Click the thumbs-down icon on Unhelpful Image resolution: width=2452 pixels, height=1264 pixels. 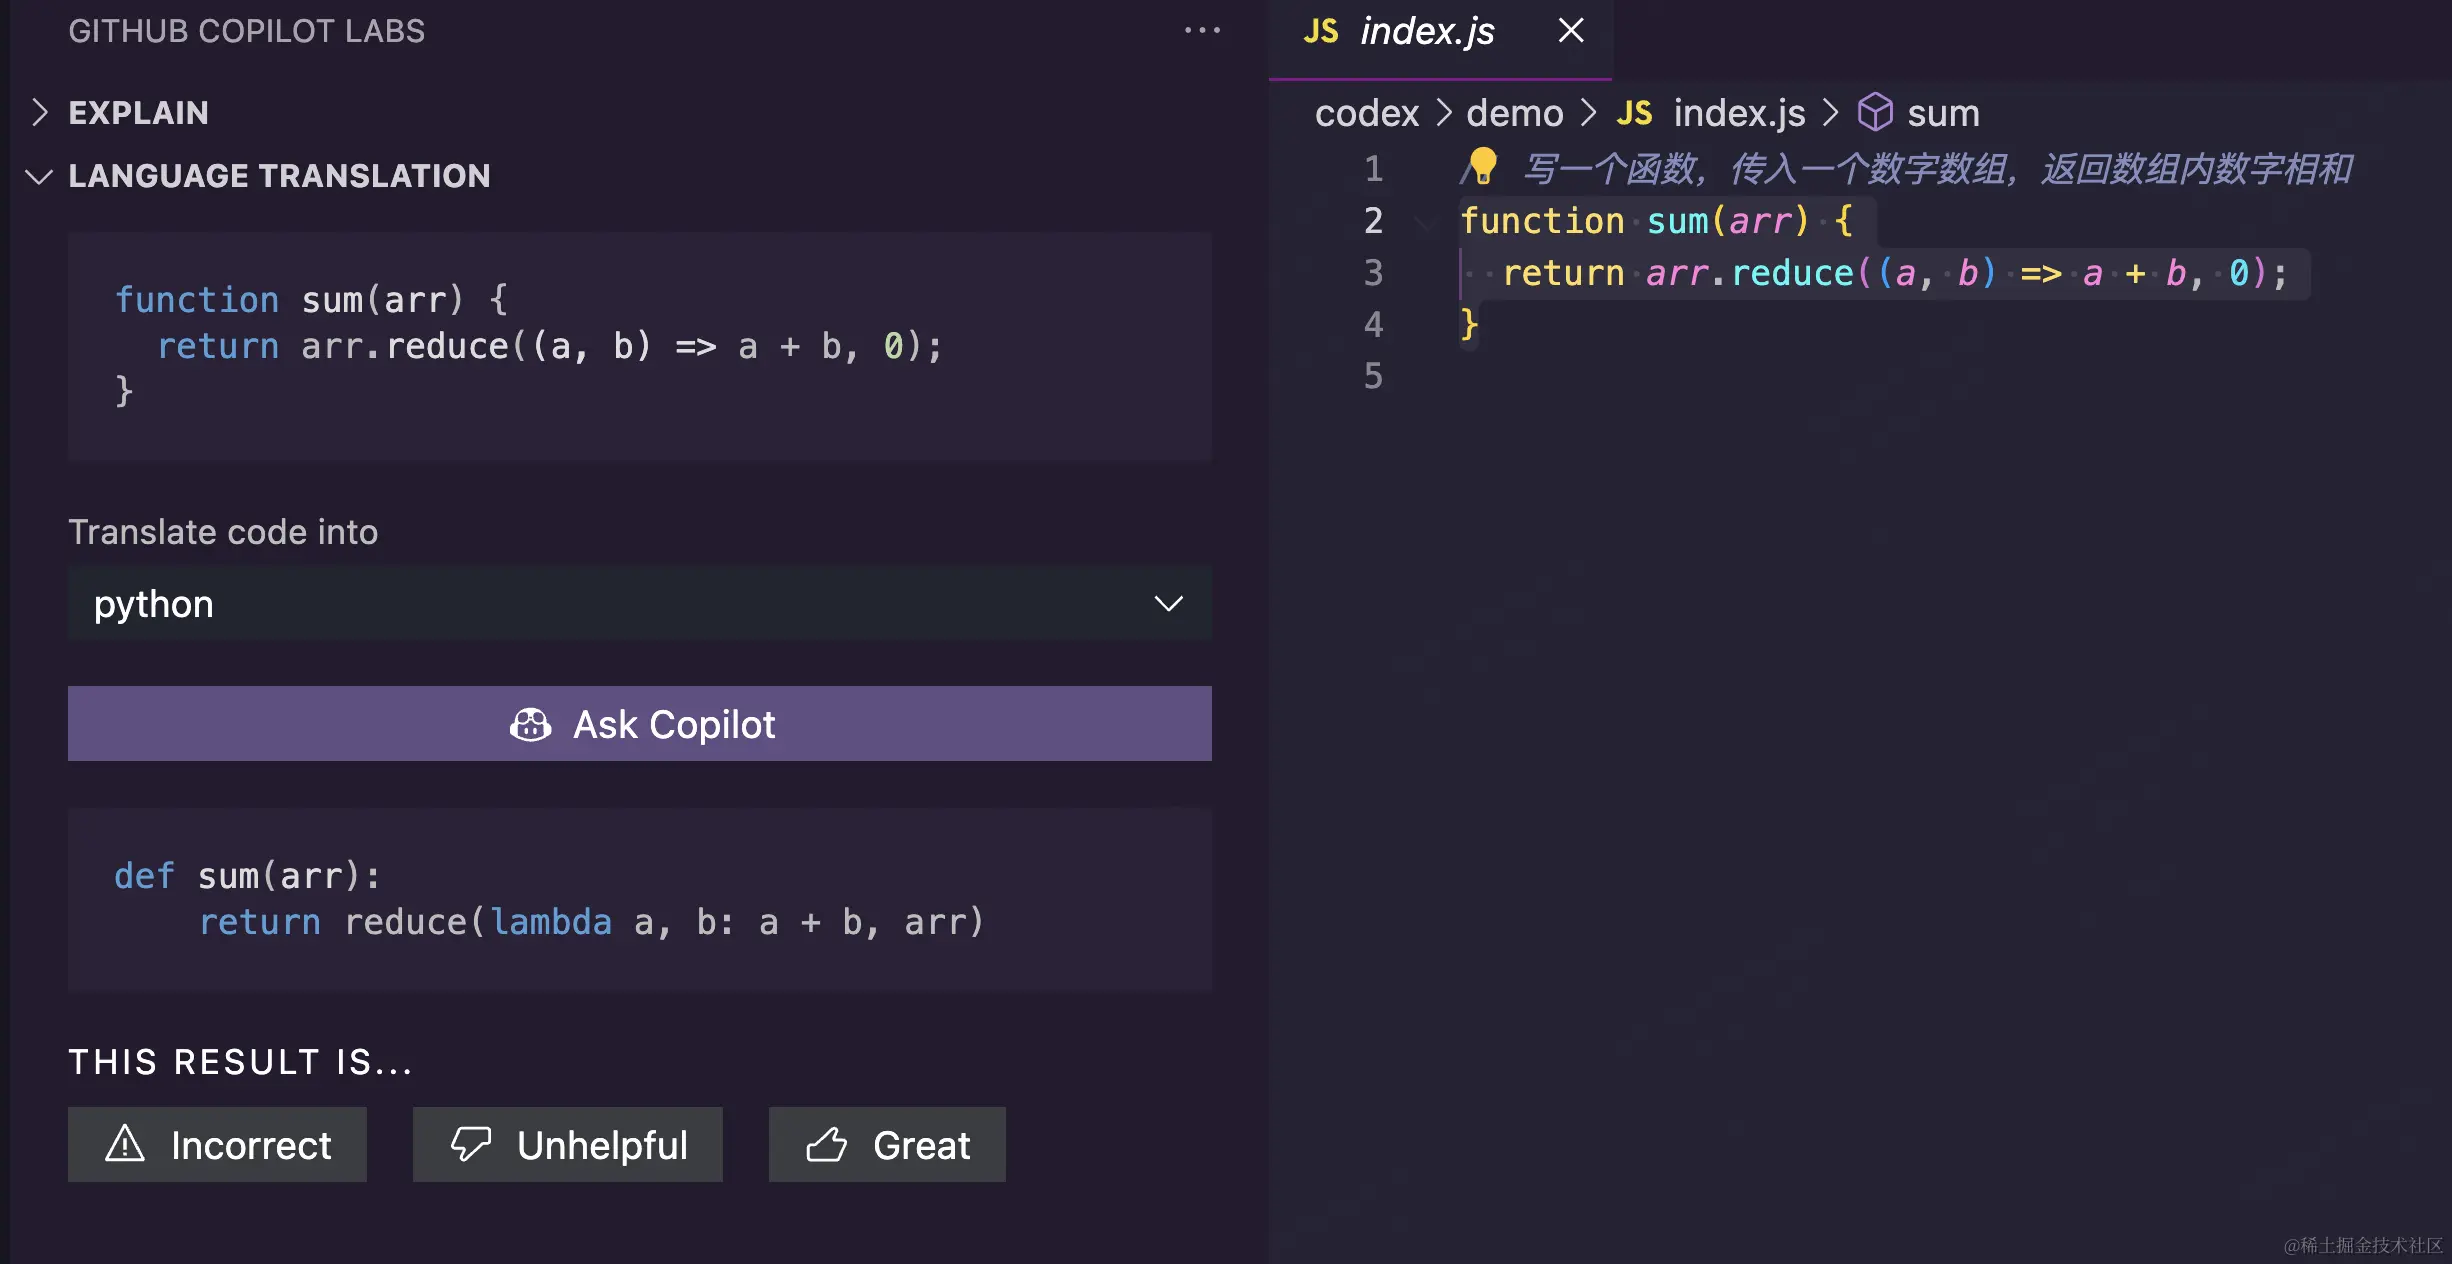pyautogui.click(x=470, y=1144)
